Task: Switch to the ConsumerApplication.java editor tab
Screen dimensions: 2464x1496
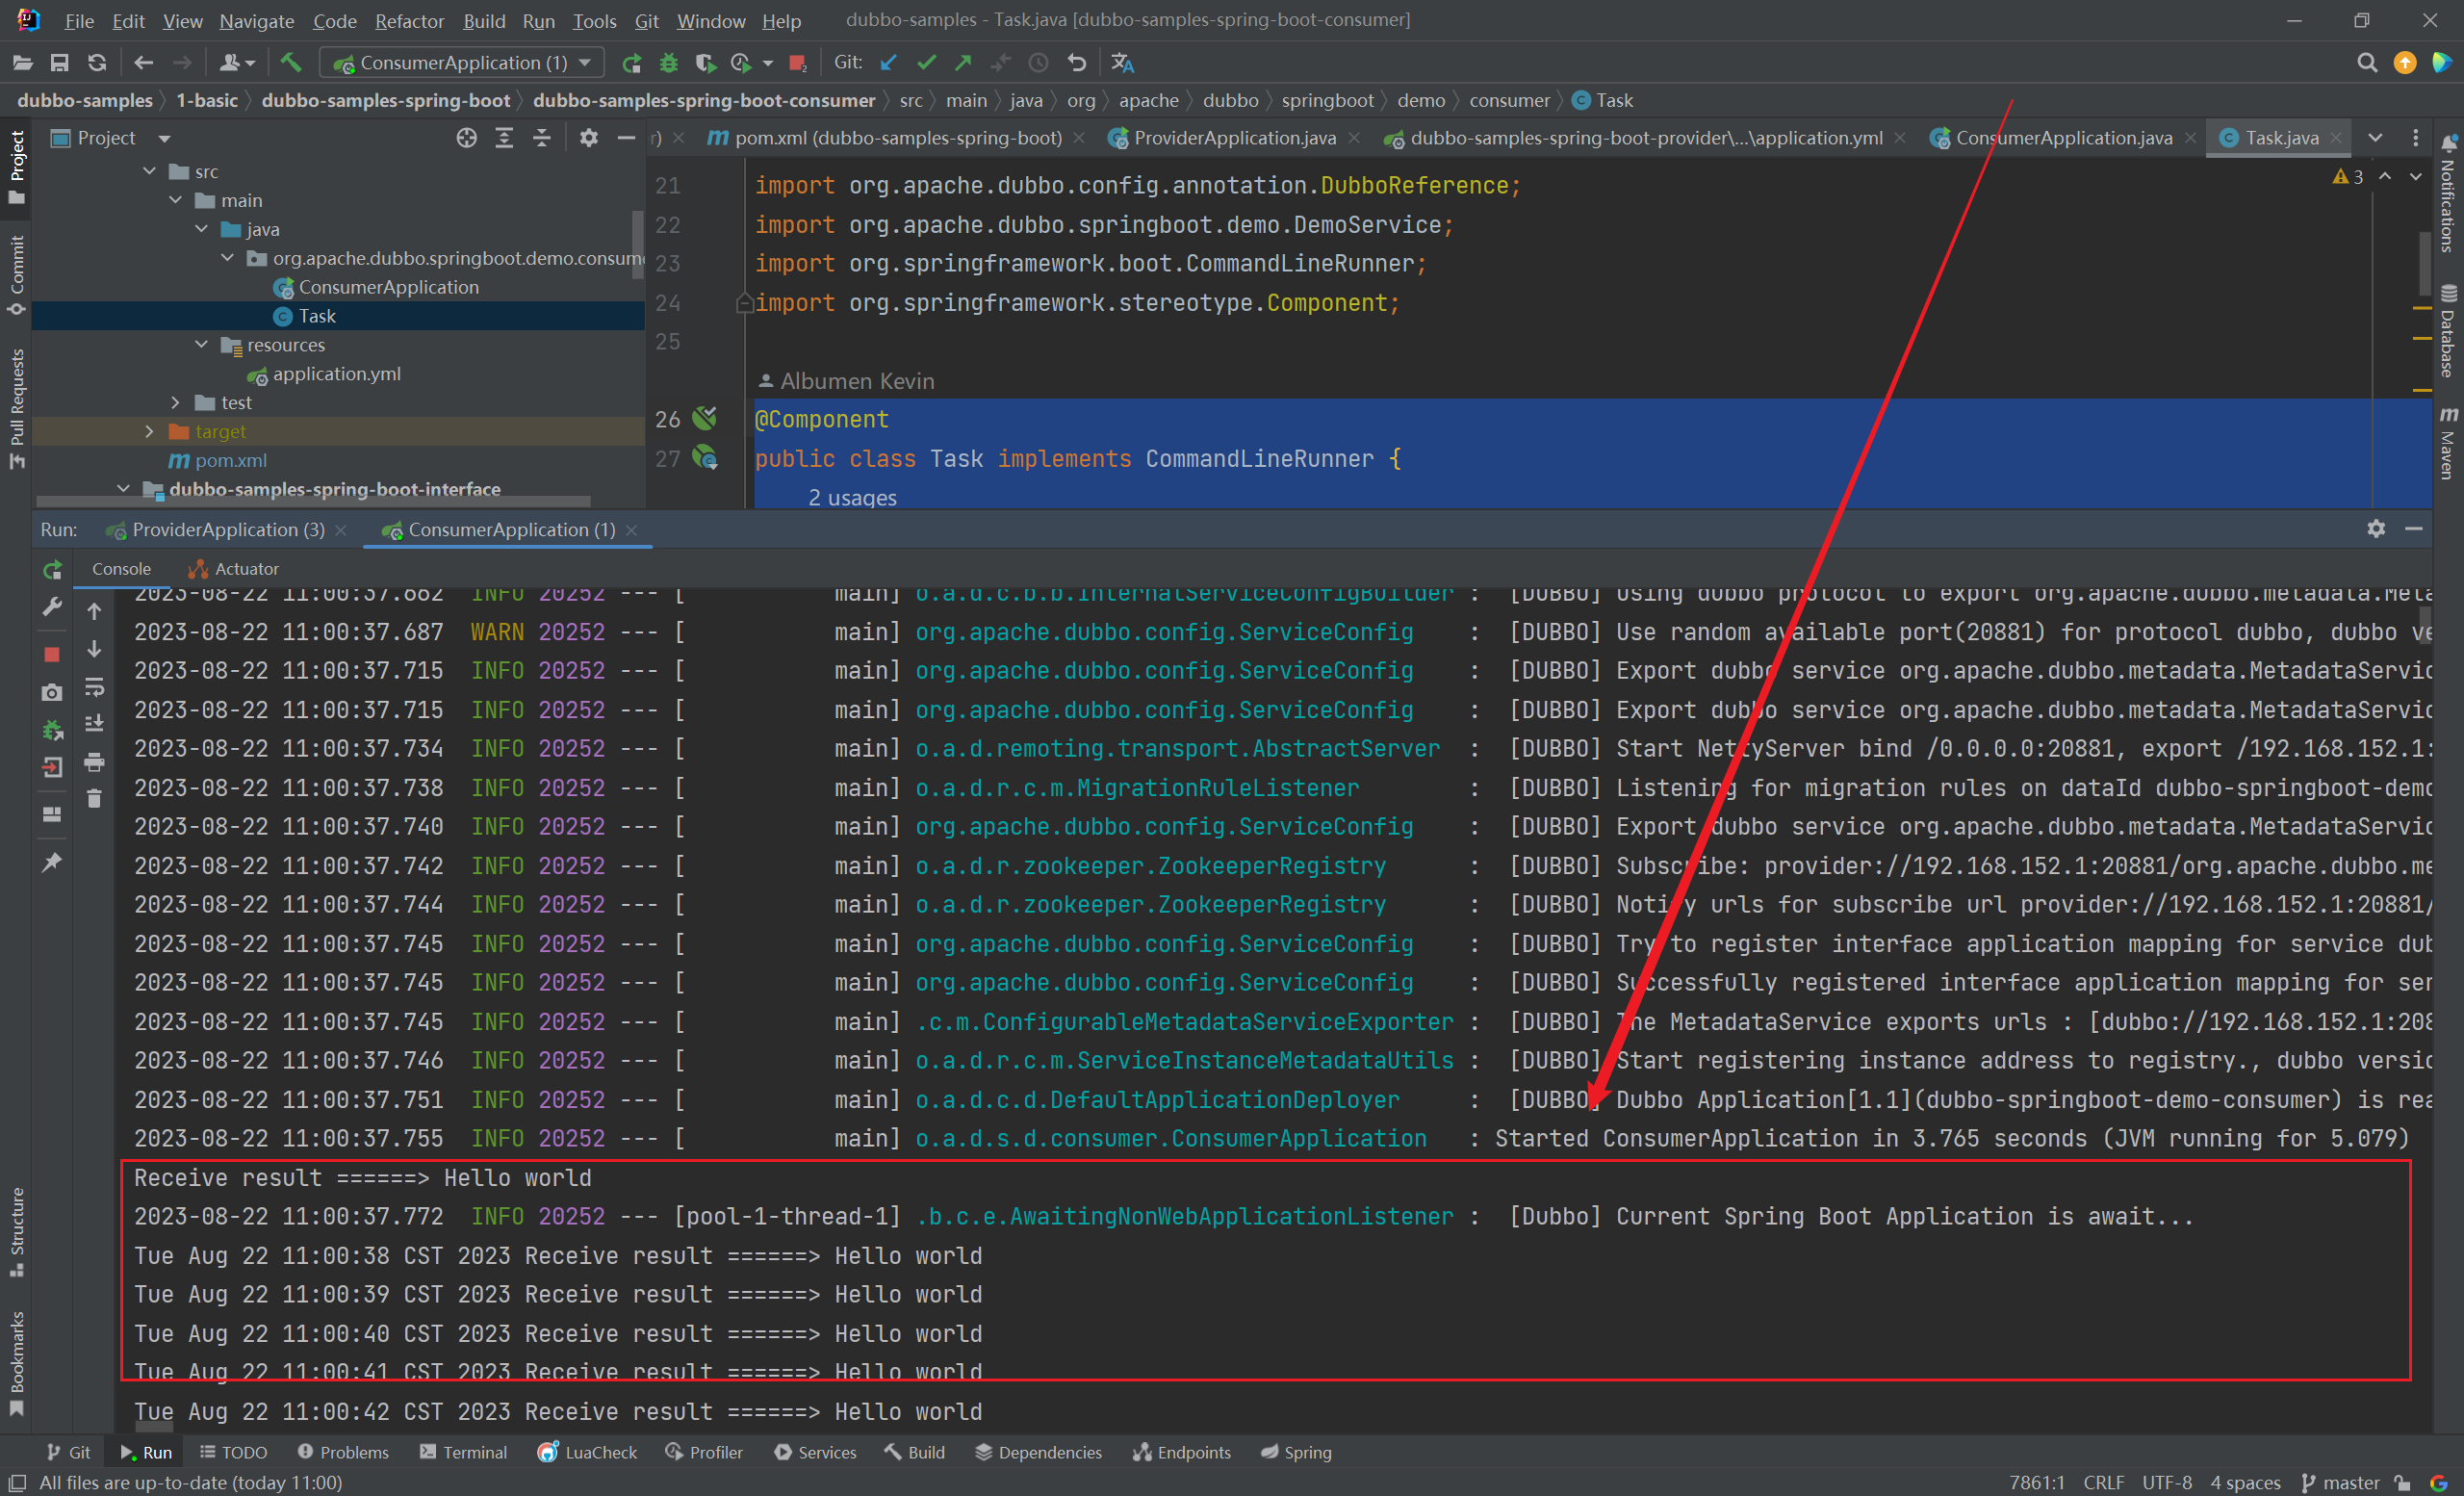Action: click(x=2062, y=138)
